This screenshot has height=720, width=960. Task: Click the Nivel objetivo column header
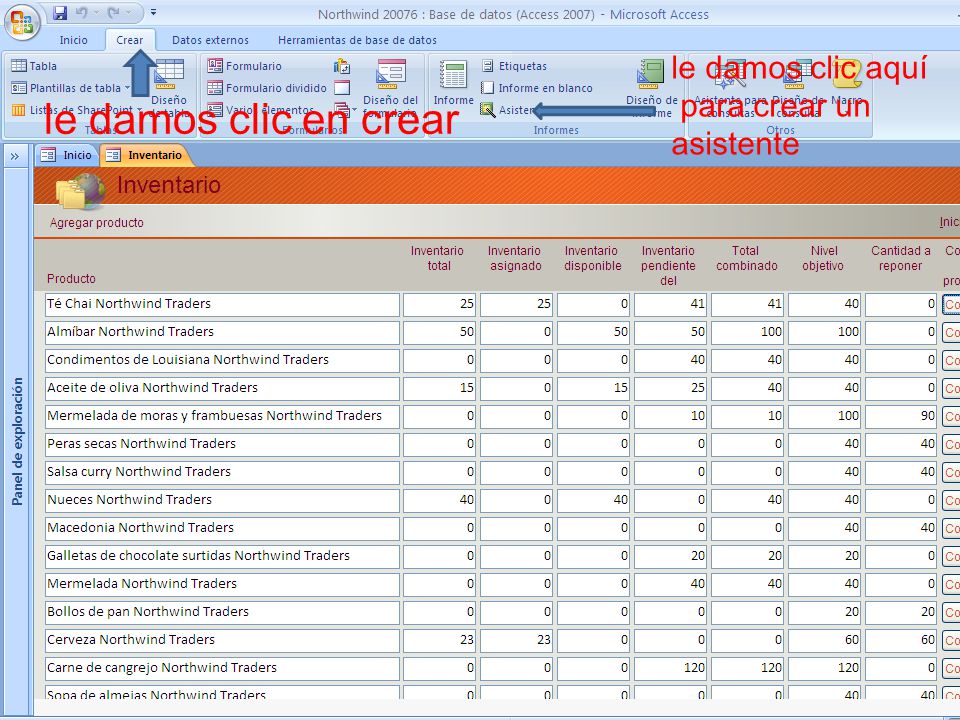pyautogui.click(x=823, y=258)
